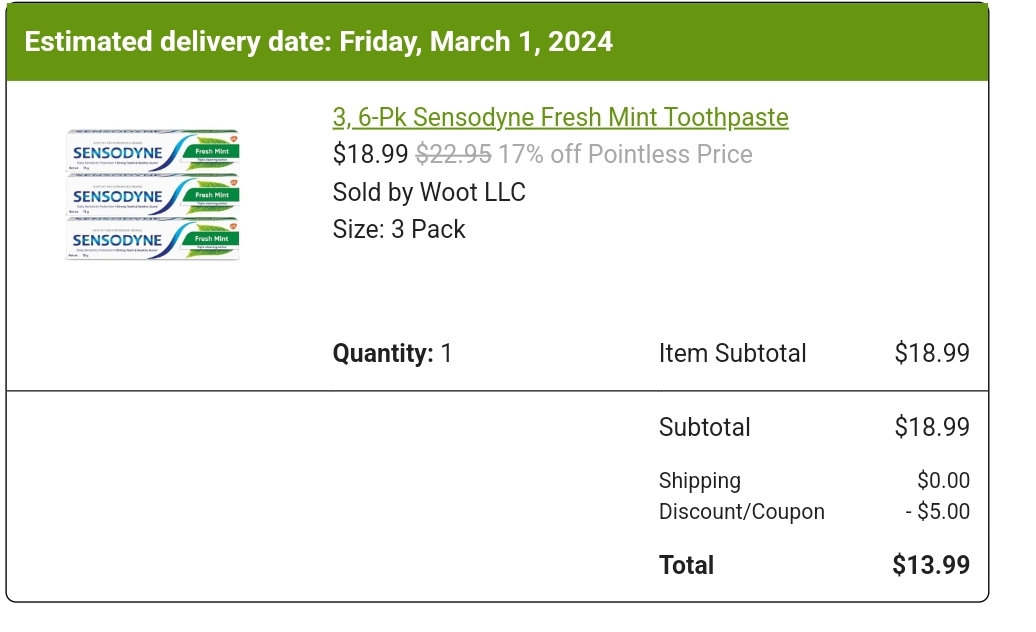Screen dimensions: 1036x632
Task: Click the Quantity: 1 text
Action: click(x=392, y=353)
